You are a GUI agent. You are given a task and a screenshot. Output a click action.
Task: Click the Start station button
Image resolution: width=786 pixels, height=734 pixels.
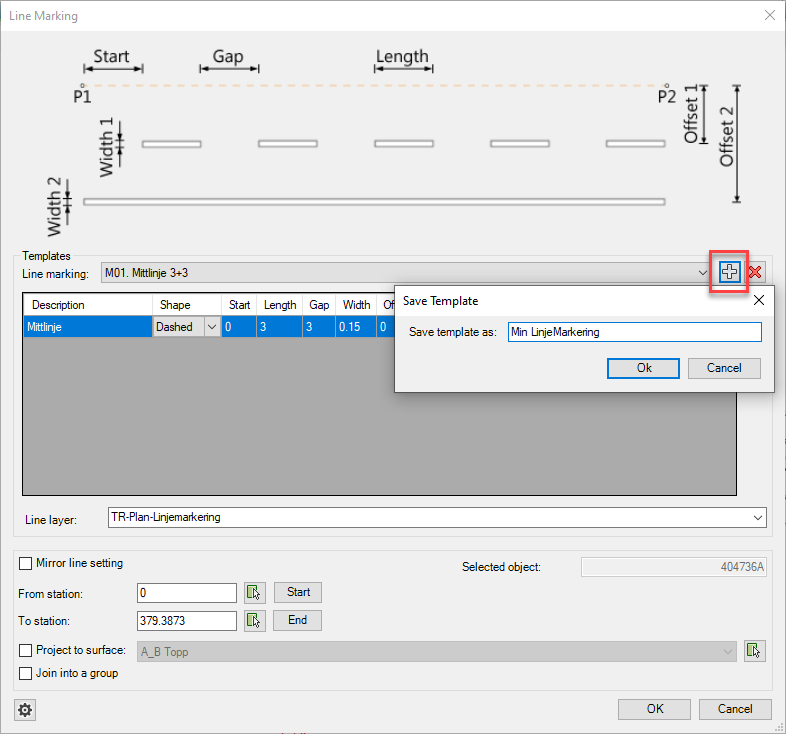pos(298,592)
